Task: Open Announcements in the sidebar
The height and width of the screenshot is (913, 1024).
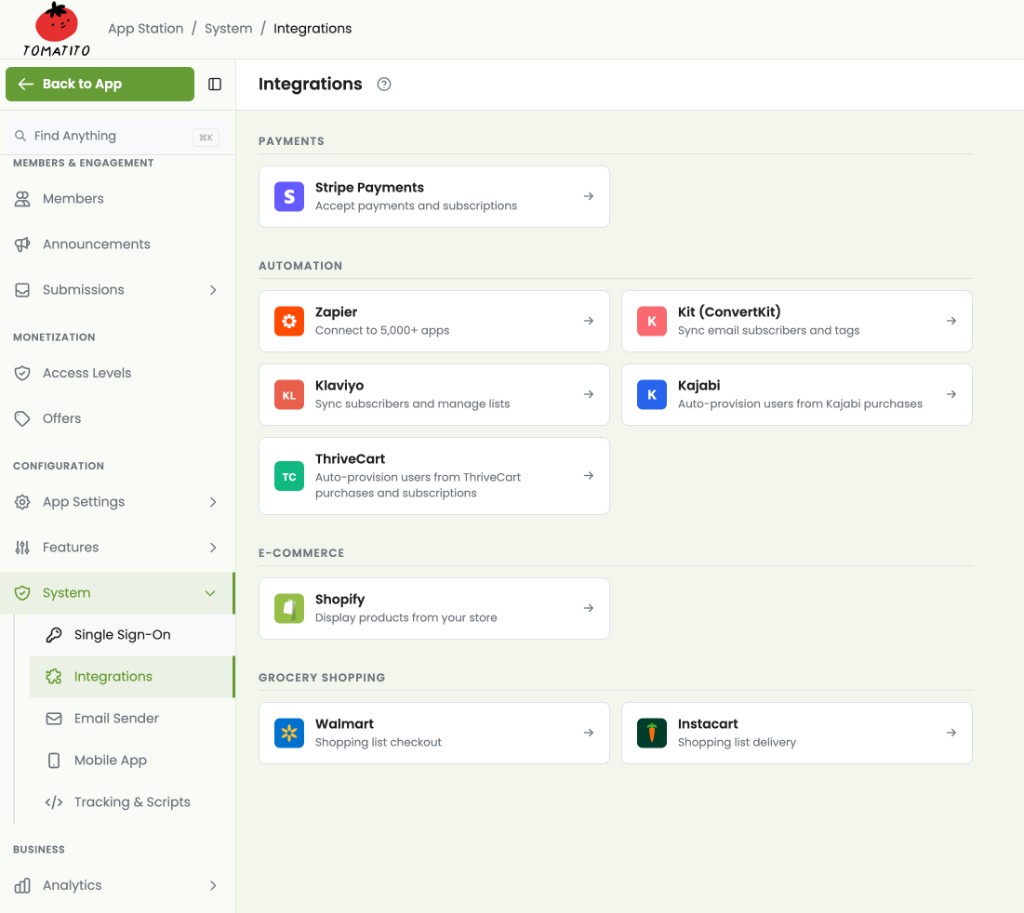Action: tap(116, 244)
